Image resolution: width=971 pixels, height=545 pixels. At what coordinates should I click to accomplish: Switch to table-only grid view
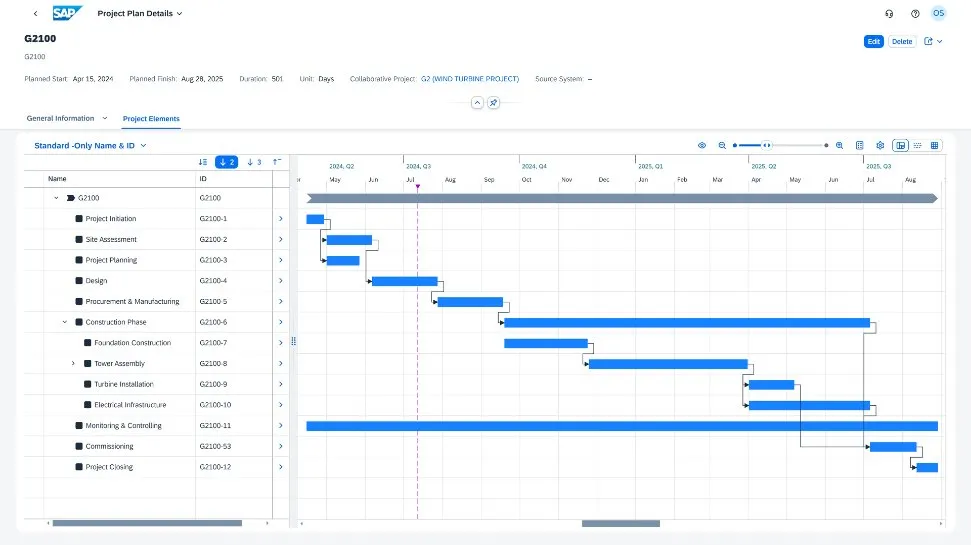[935, 146]
